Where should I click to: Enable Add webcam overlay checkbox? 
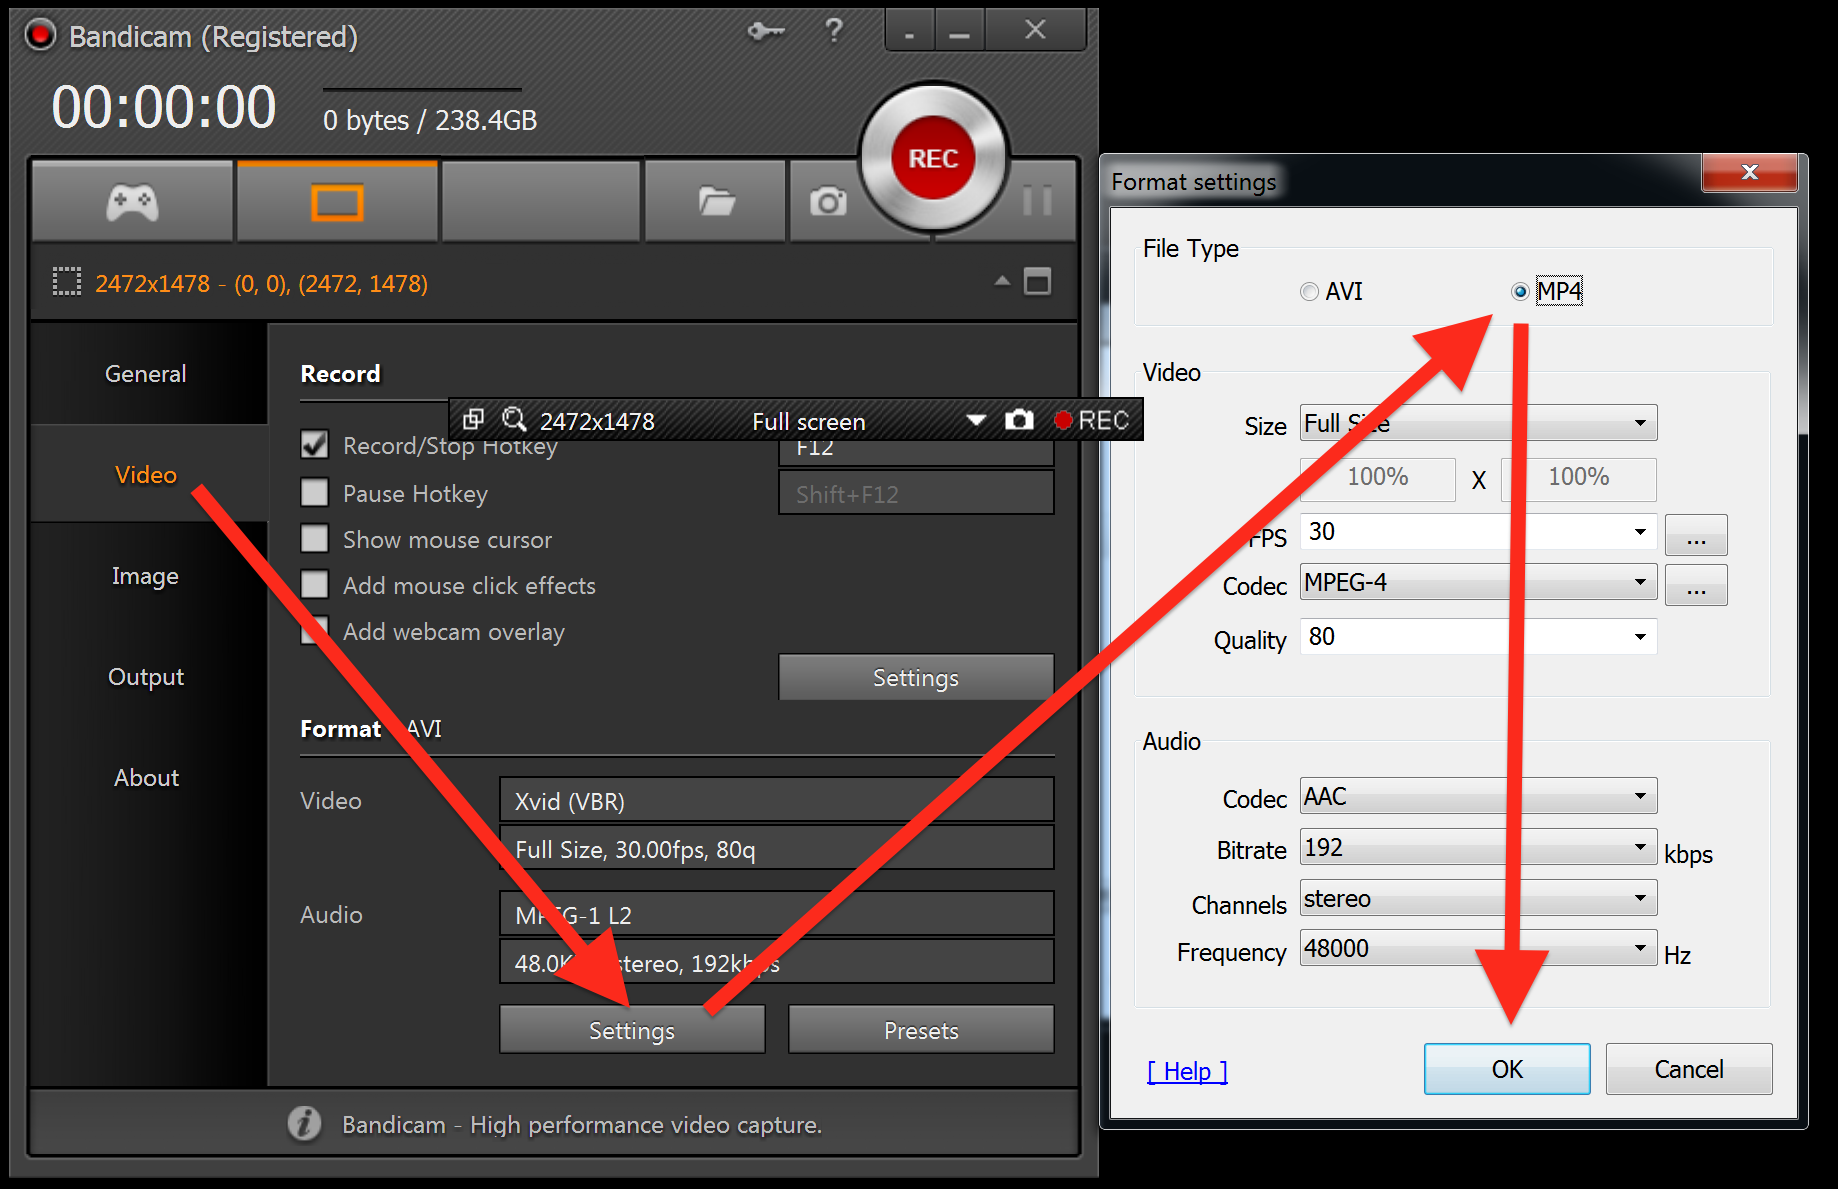tap(315, 630)
